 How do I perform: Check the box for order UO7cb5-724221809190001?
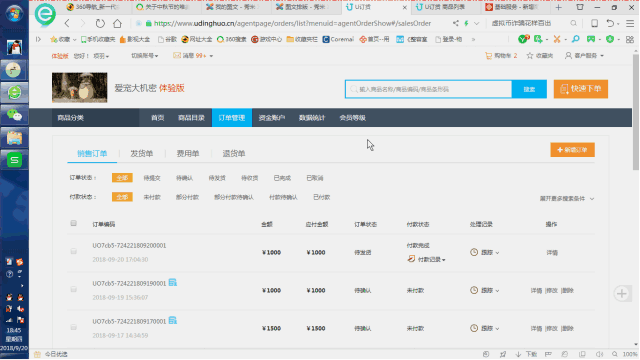(x=73, y=289)
